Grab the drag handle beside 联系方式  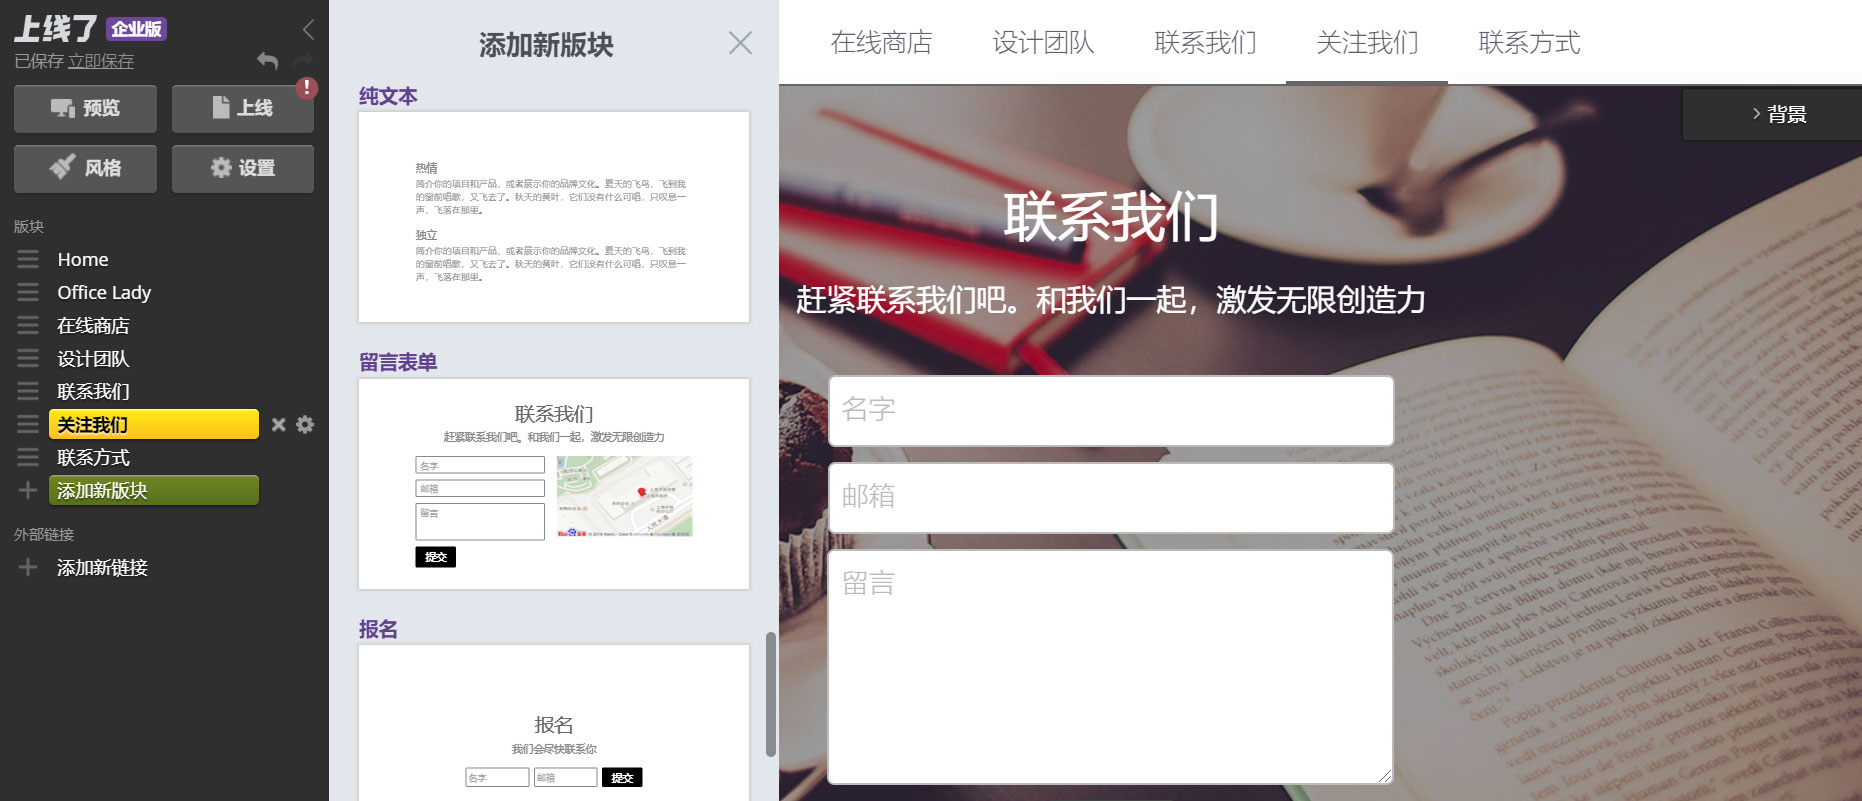[x=28, y=457]
